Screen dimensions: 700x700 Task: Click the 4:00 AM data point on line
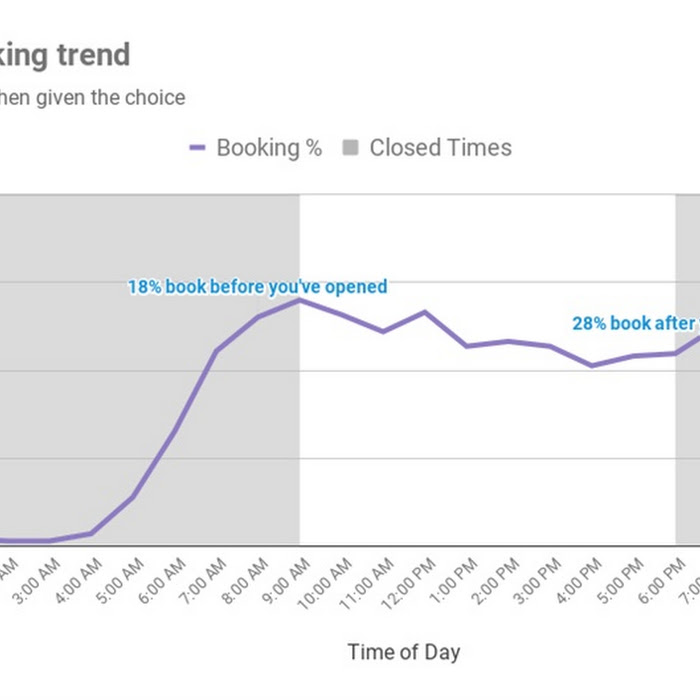91,533
